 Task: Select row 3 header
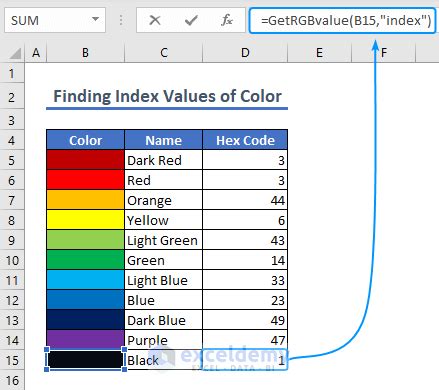12,120
